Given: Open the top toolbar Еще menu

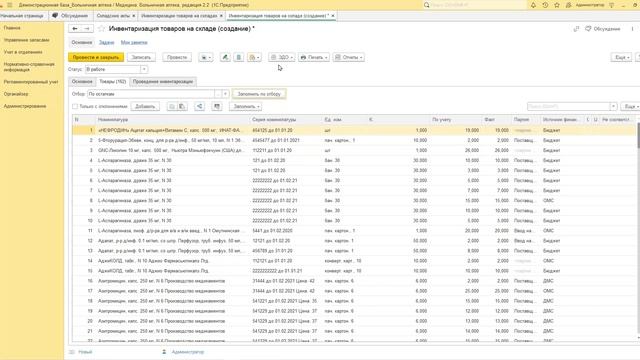Looking at the screenshot, I should (x=621, y=58).
